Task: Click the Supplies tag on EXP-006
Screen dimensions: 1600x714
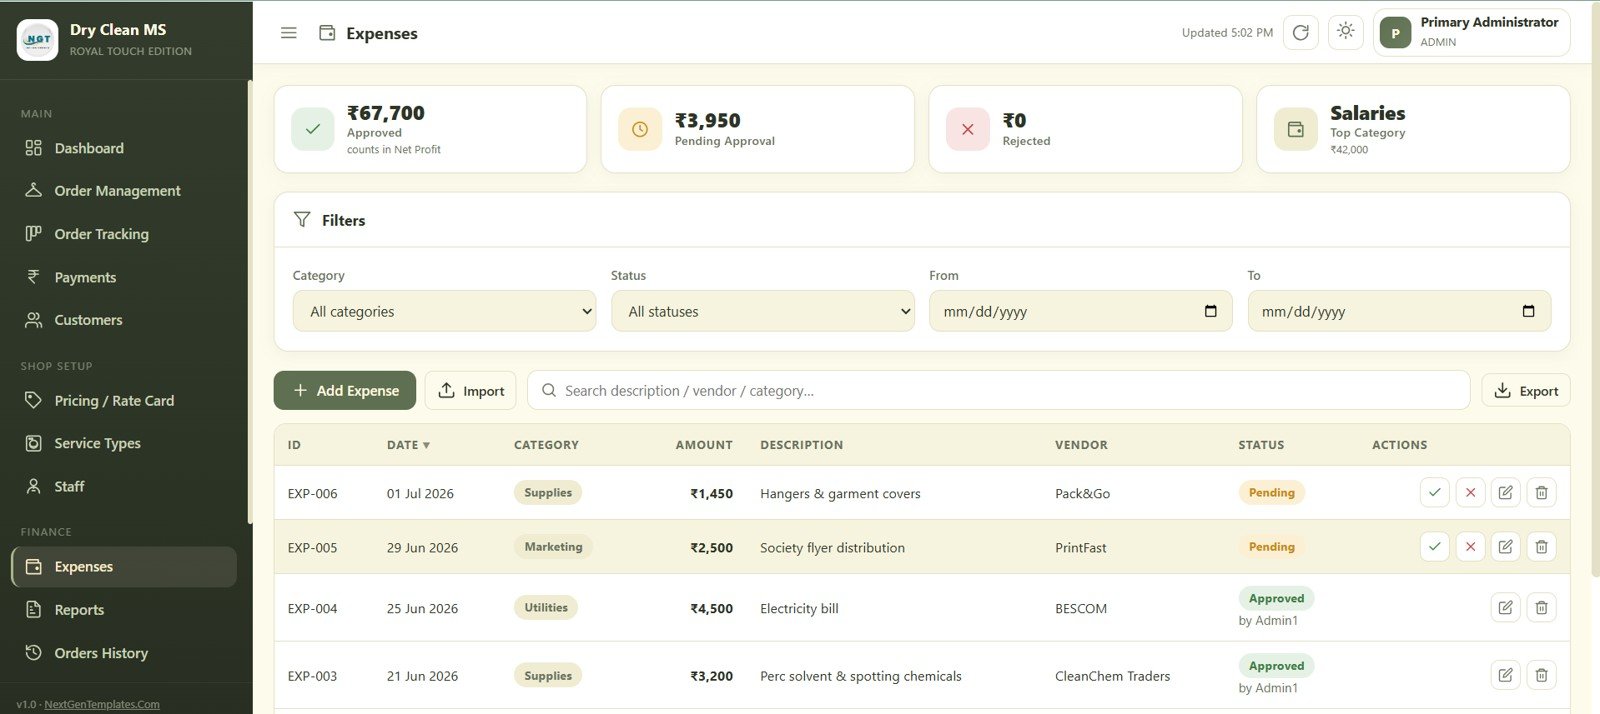Action: pos(548,493)
